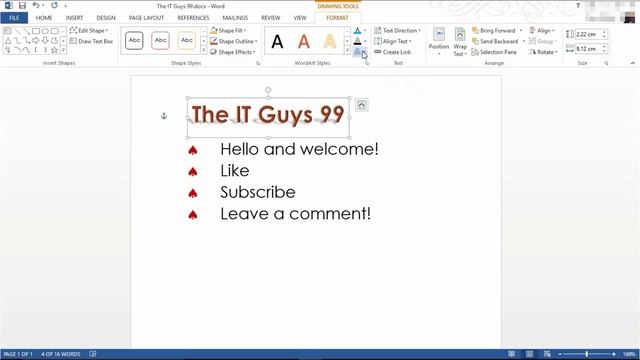Apply the gold A WordArt style
Image resolution: width=640 pixels, height=360 pixels.
click(330, 41)
